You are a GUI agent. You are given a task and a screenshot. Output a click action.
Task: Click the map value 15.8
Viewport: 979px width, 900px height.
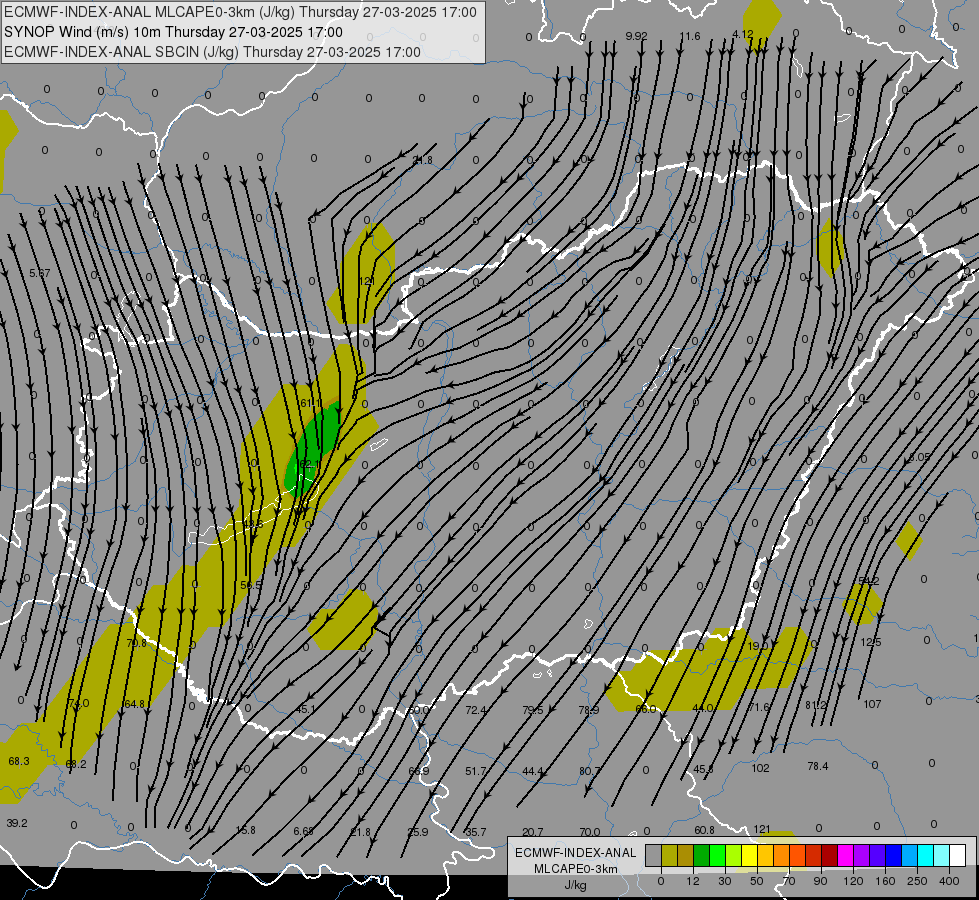(245, 830)
